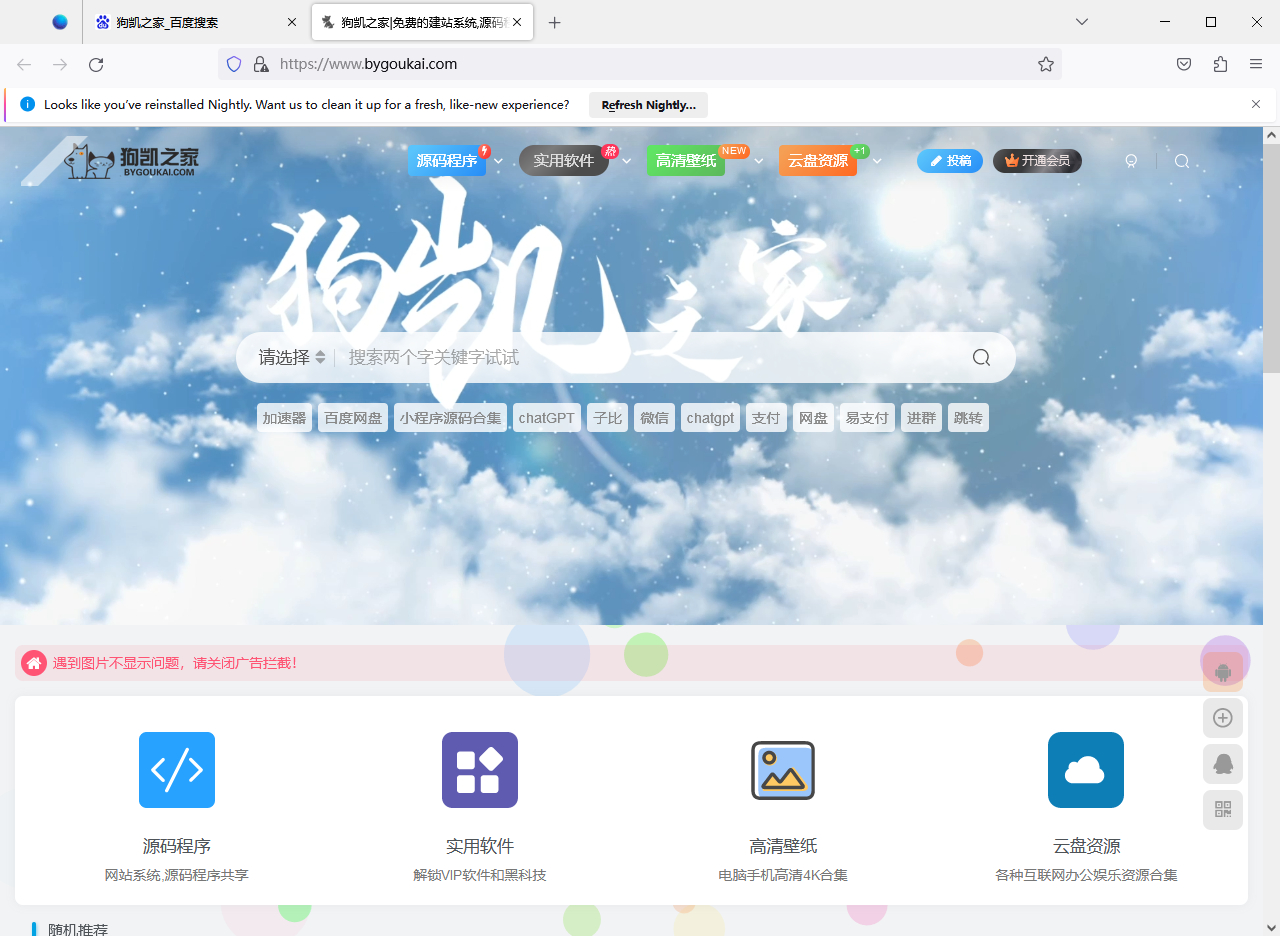Close the 狗凯之家_百度搜索 tab
The image size is (1280, 936).
pyautogui.click(x=292, y=22)
